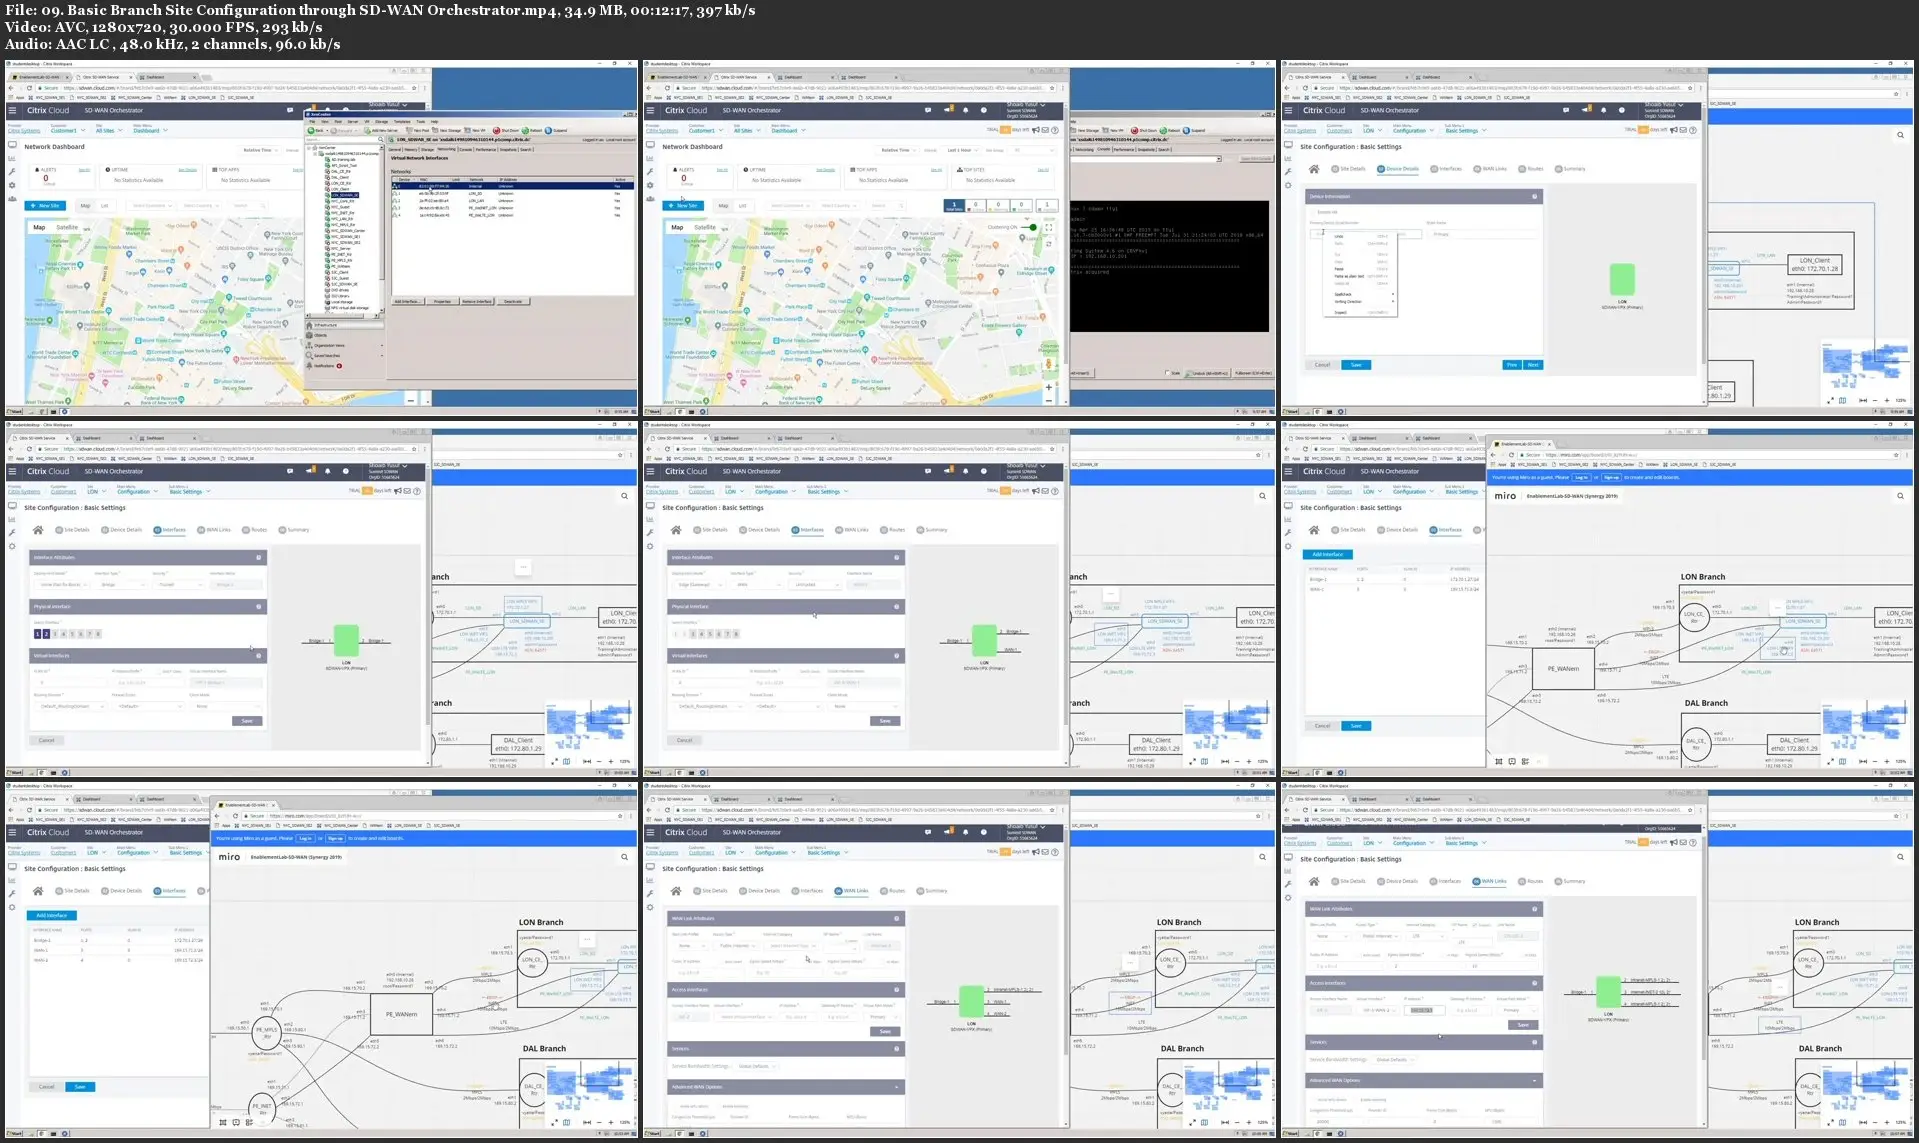The image size is (1919, 1143).
Task: In first thumbnail, open XenCenter Performance tab
Action: (486, 150)
